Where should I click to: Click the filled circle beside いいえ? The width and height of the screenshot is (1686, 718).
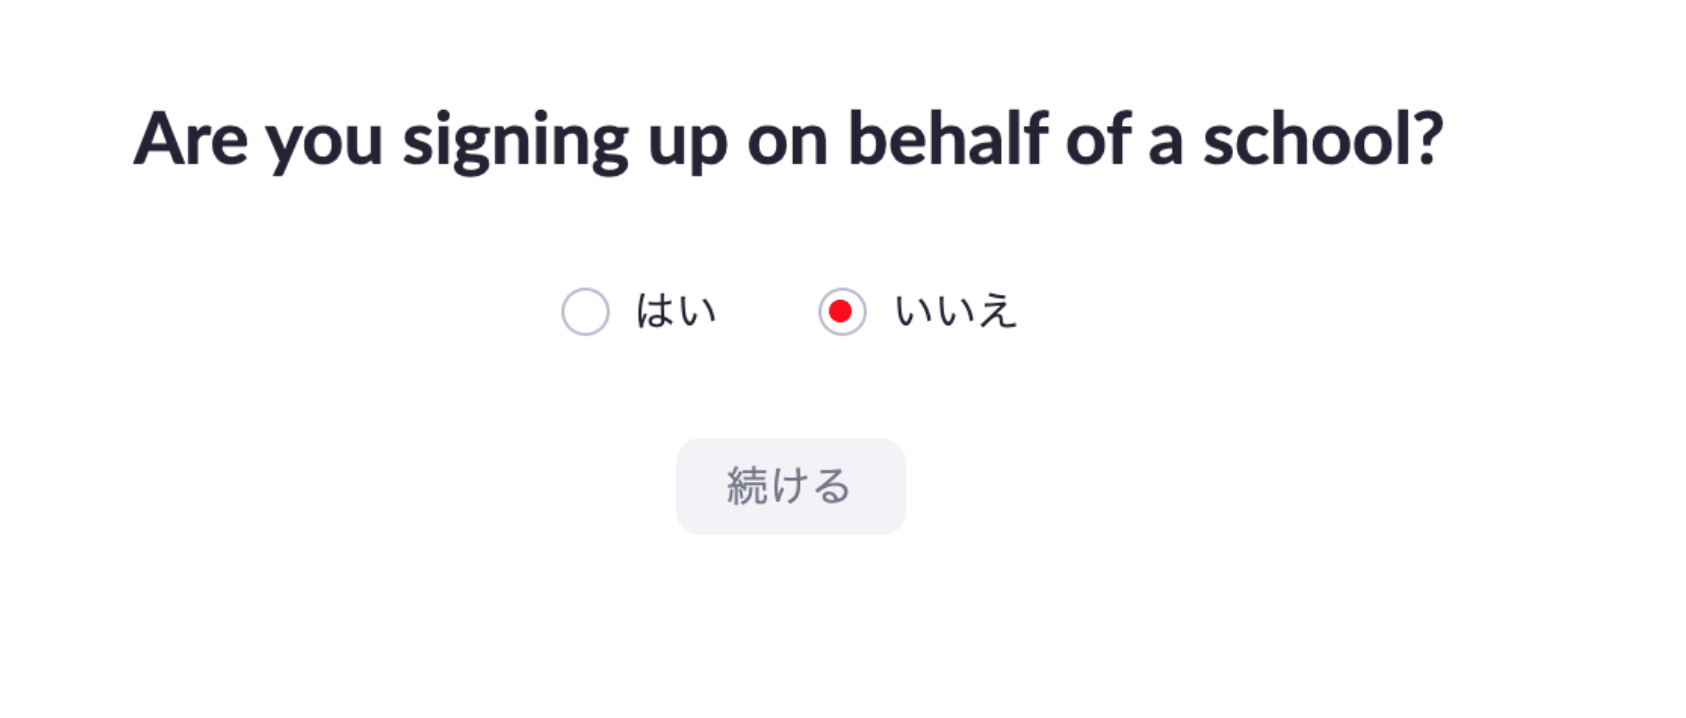pyautogui.click(x=841, y=312)
